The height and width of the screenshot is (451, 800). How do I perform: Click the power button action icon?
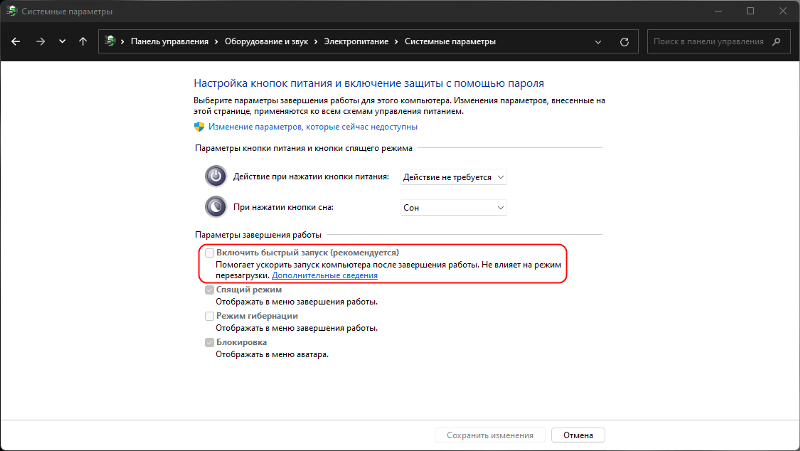[x=216, y=177]
